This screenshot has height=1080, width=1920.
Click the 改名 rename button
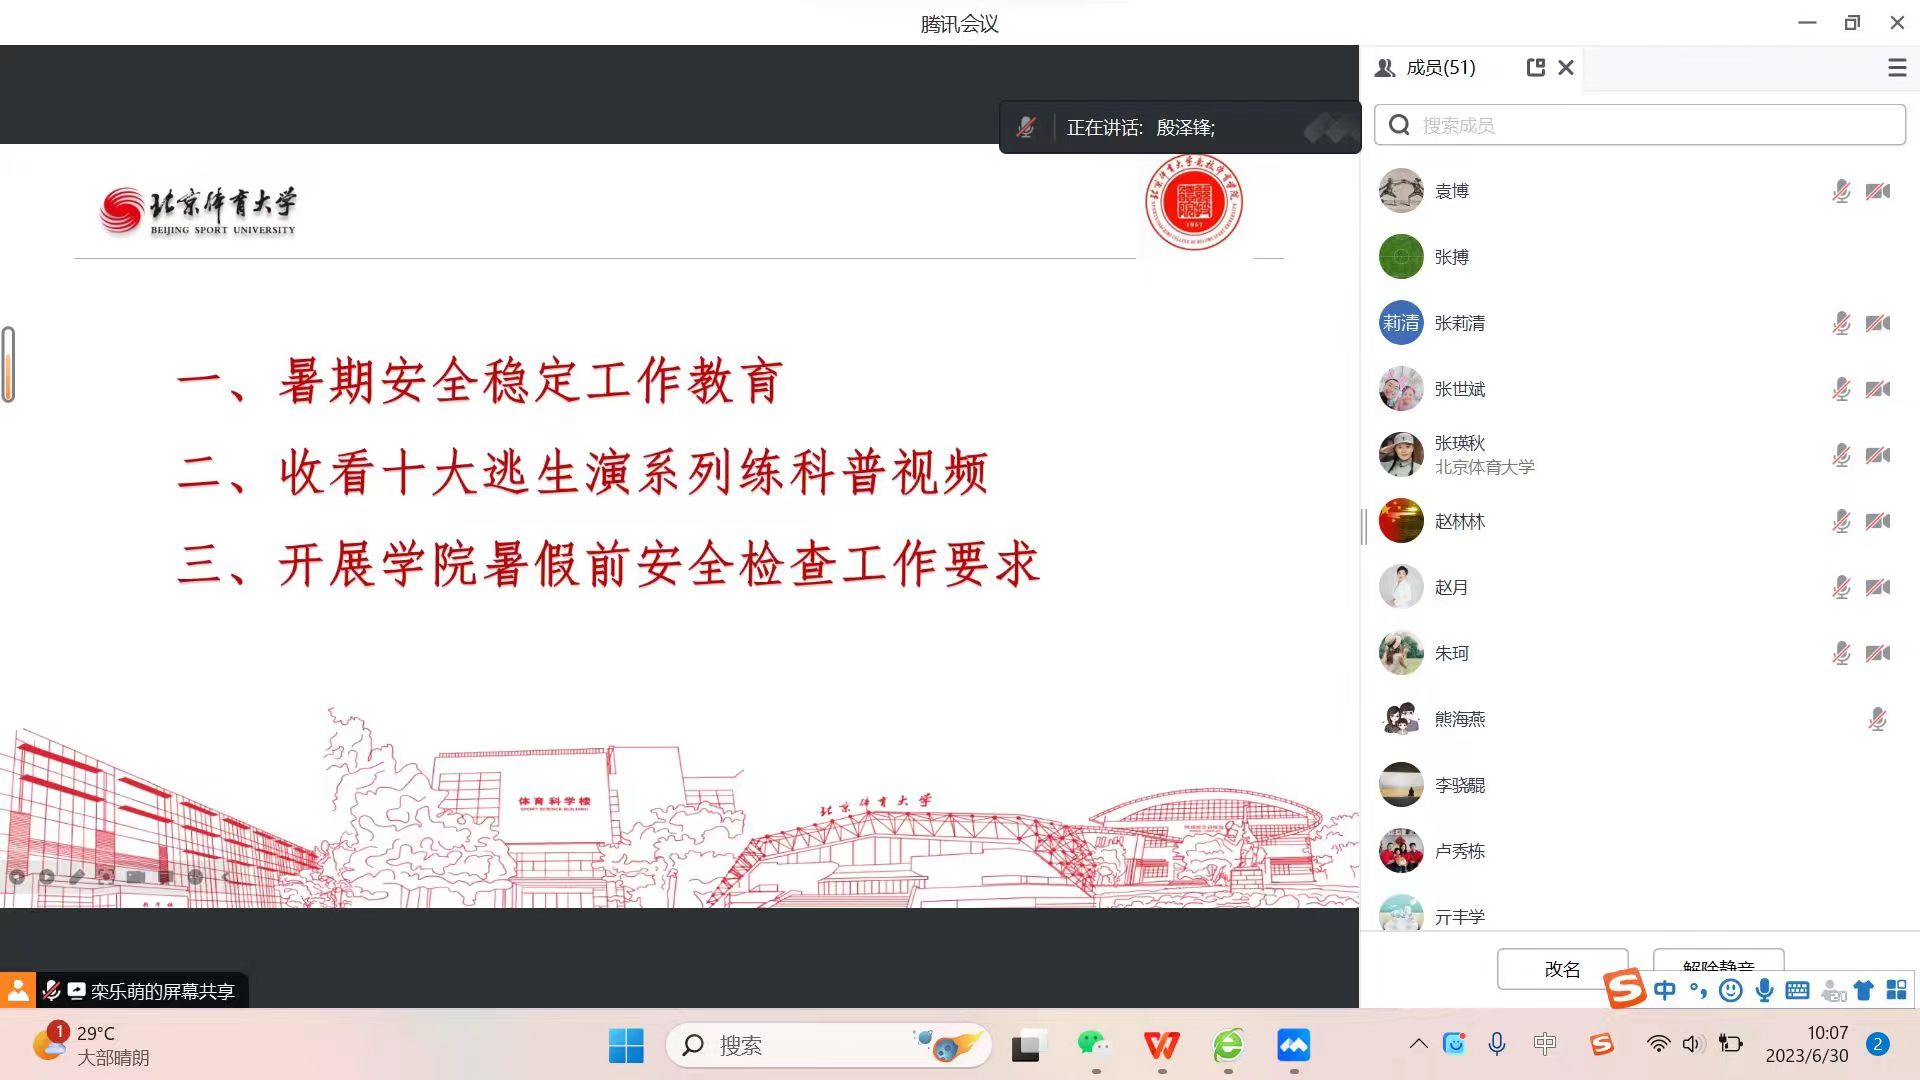pos(1561,968)
